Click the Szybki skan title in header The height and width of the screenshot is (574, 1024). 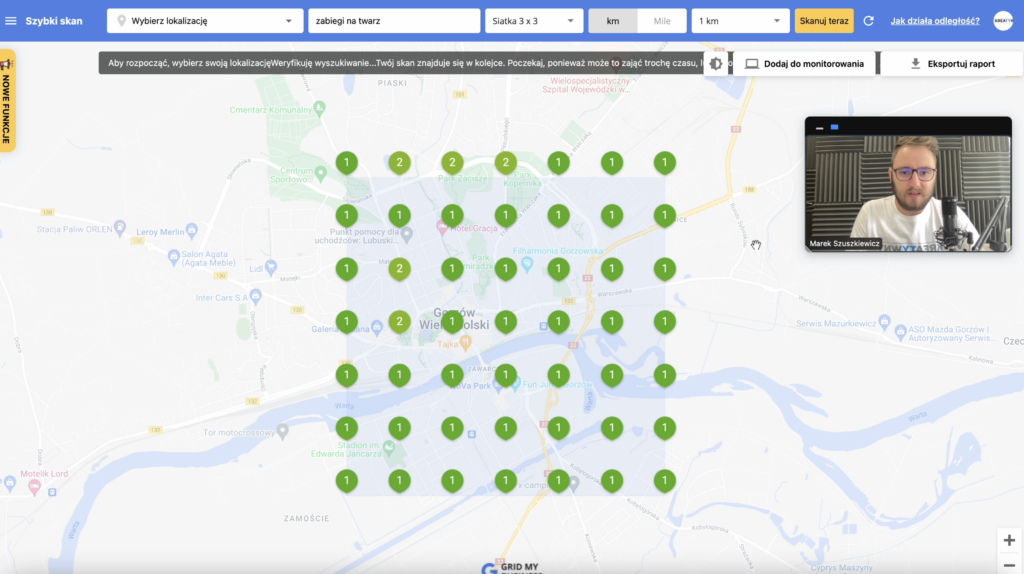54,21
